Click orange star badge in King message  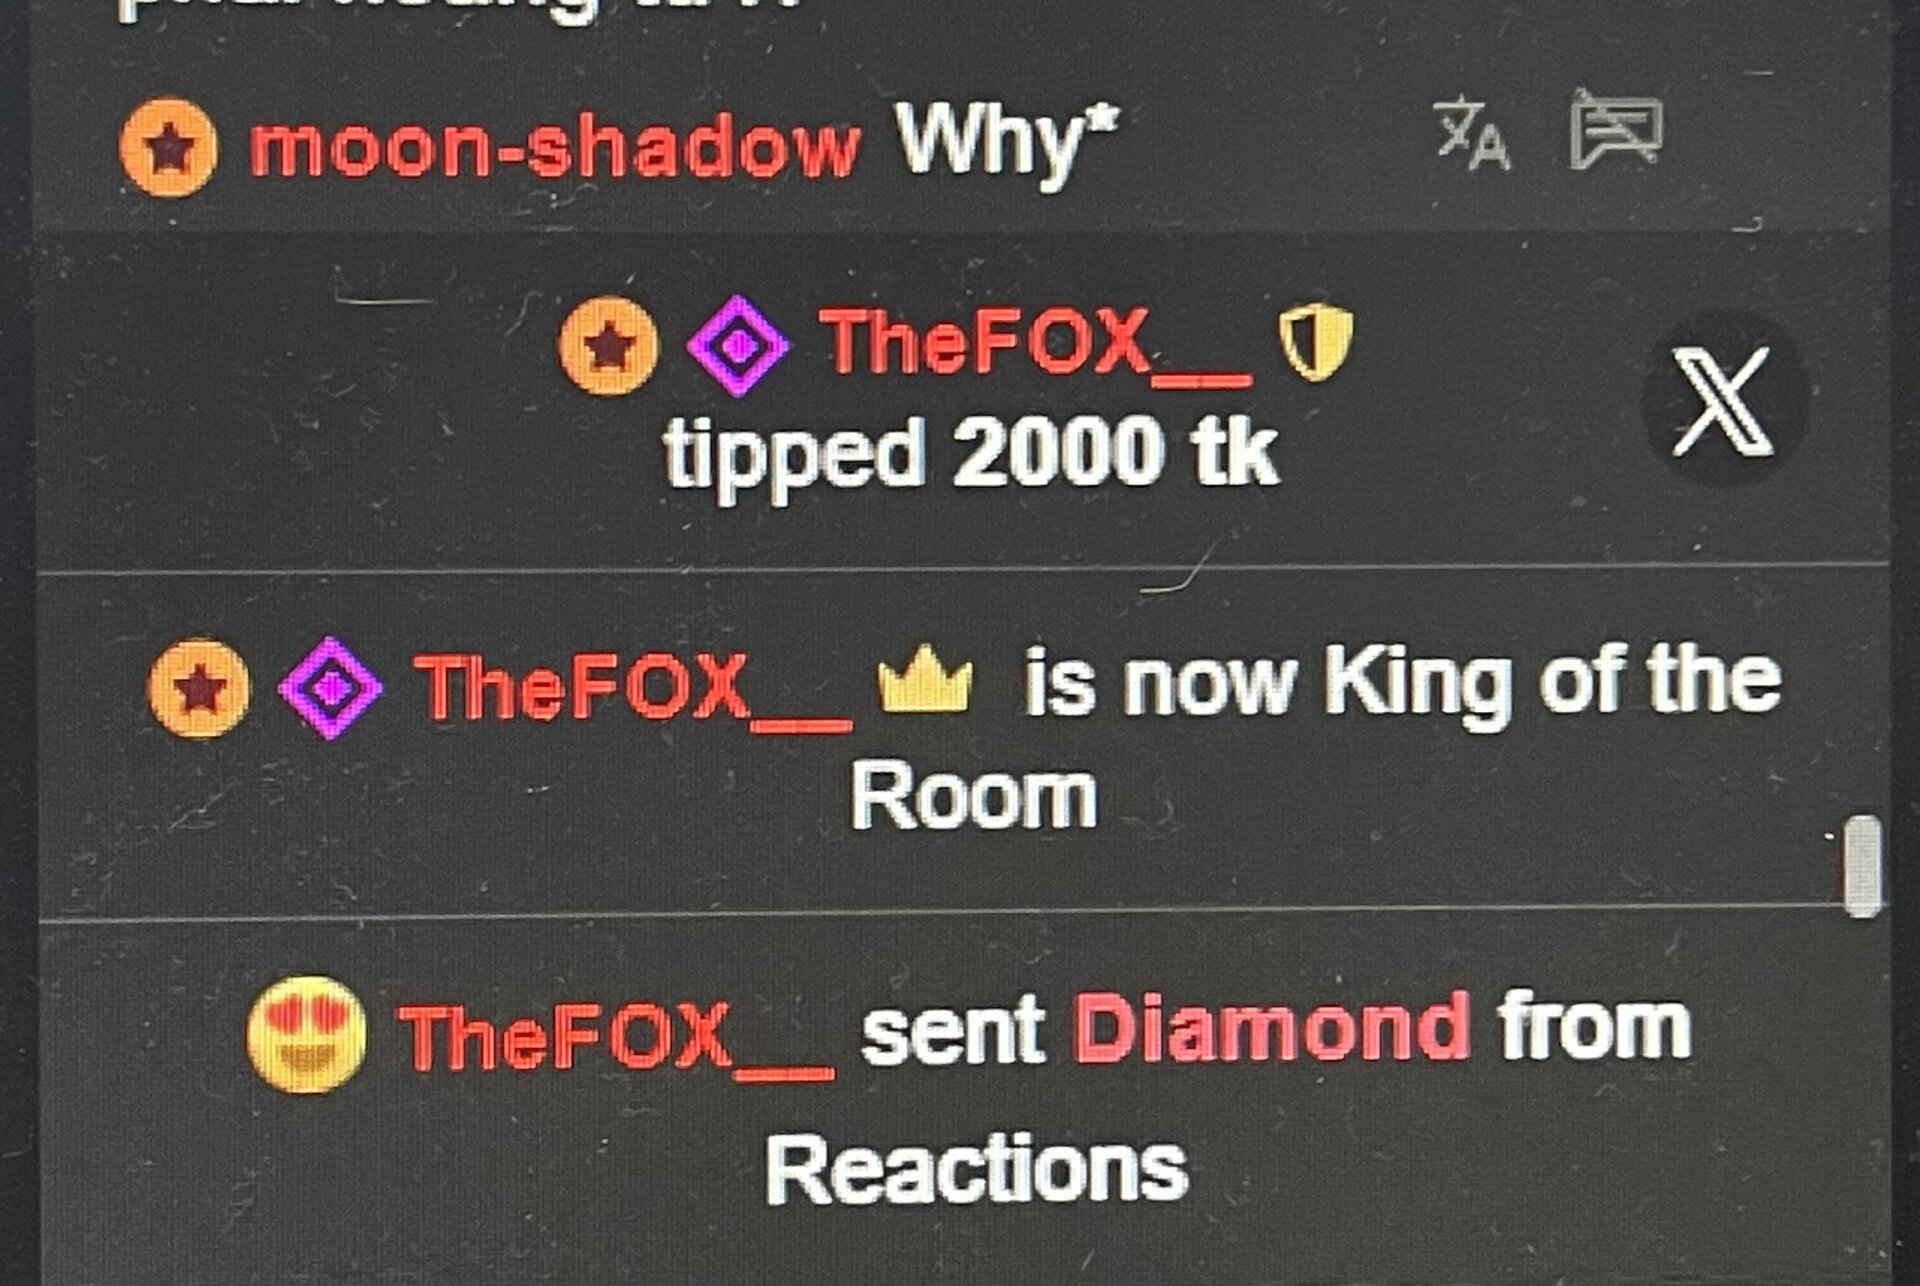click(199, 688)
